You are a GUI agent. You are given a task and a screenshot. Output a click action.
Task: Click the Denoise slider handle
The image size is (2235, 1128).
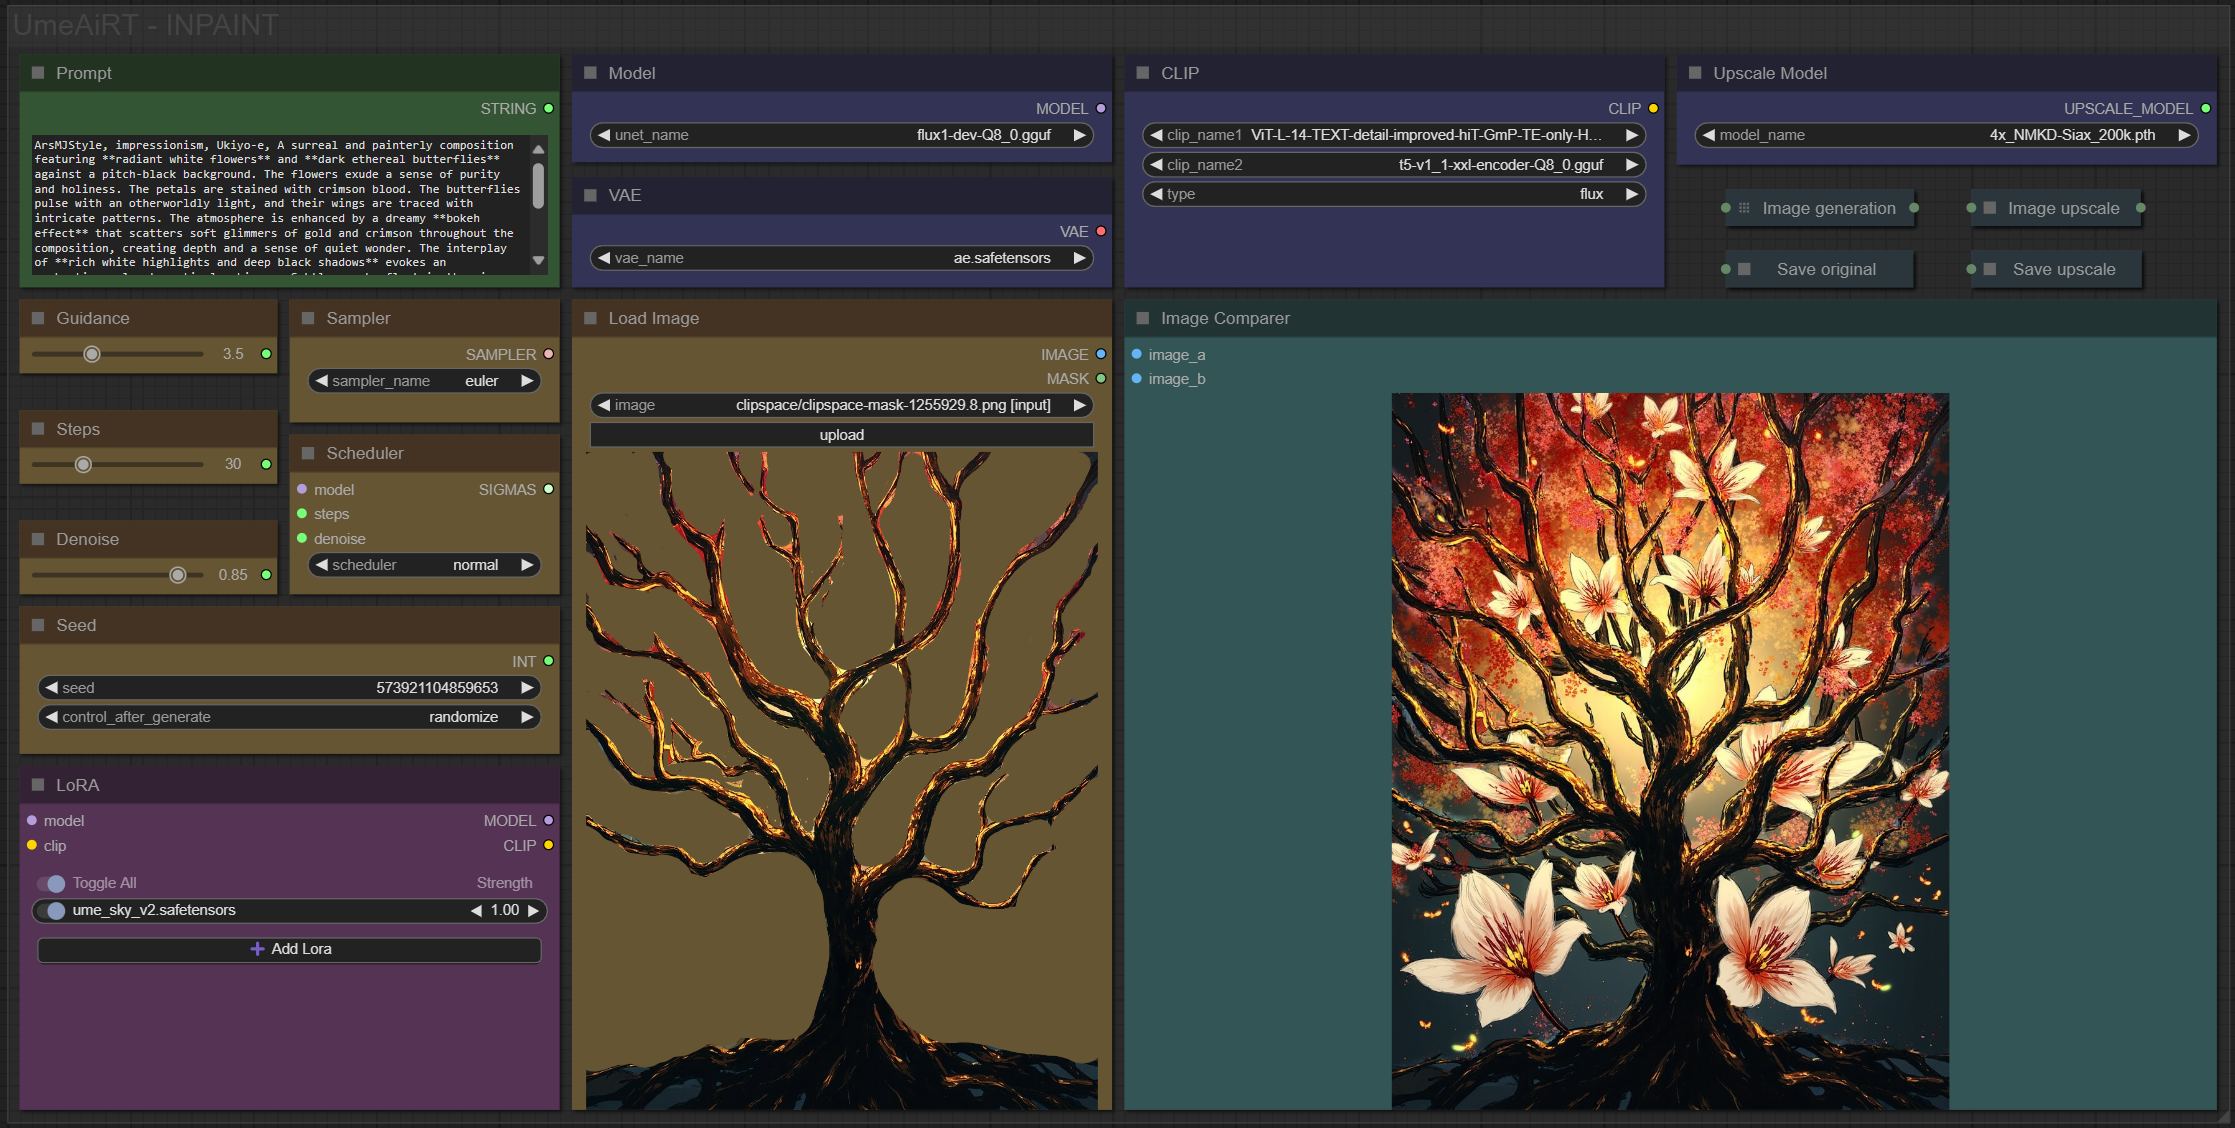[177, 575]
